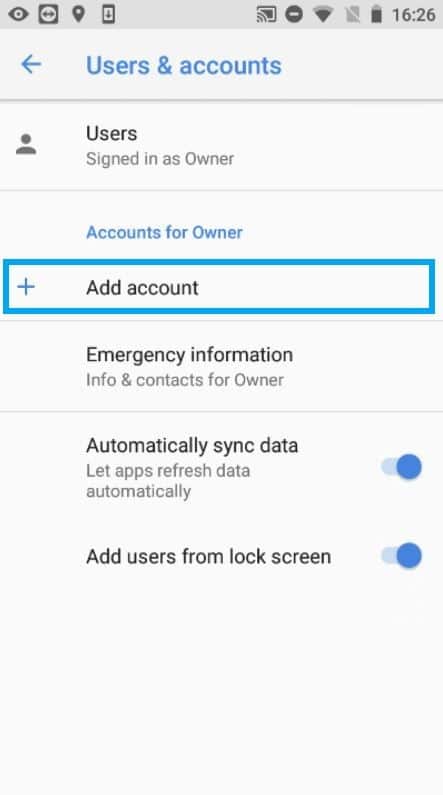Tap the do not disturb status icon
The height and width of the screenshot is (795, 443).
tap(294, 15)
